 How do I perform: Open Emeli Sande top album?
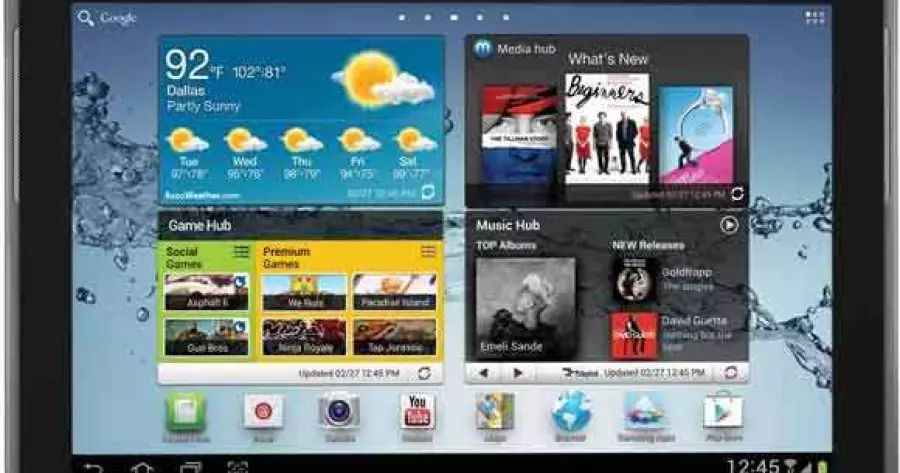tap(525, 308)
